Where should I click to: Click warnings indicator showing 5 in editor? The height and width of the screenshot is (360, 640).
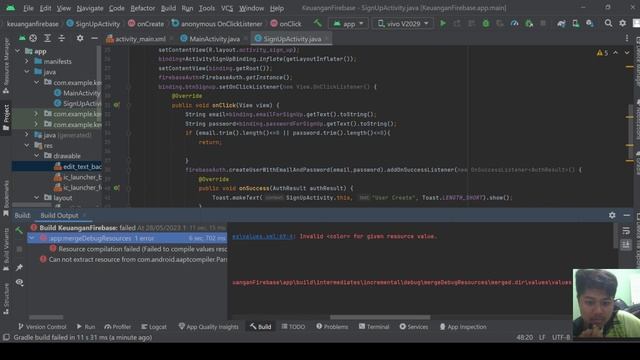(602, 53)
